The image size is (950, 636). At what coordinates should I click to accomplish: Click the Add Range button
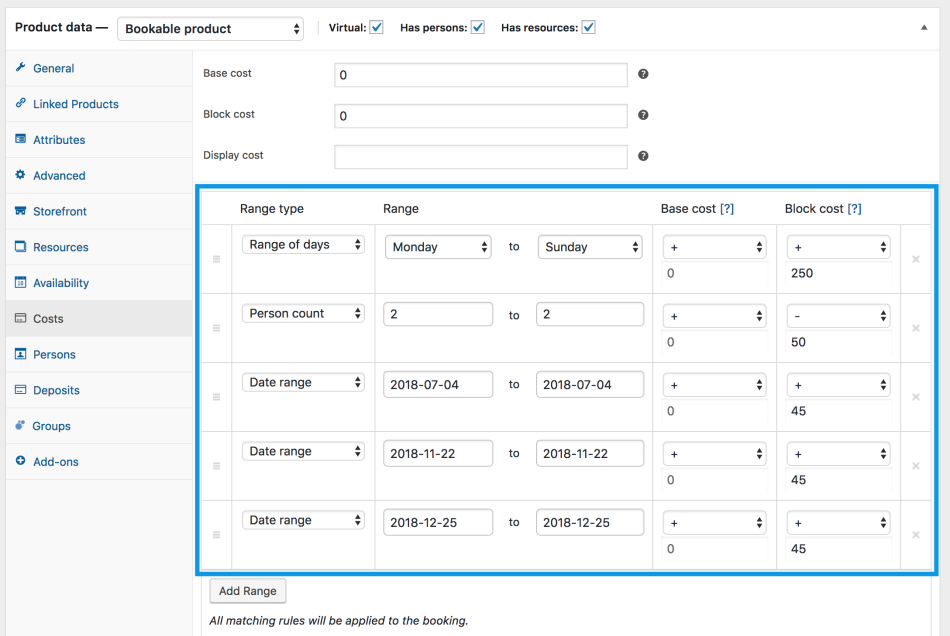[248, 591]
